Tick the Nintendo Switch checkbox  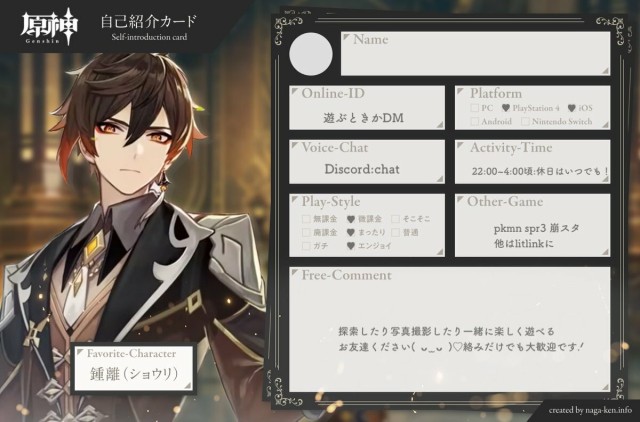[x=525, y=121]
